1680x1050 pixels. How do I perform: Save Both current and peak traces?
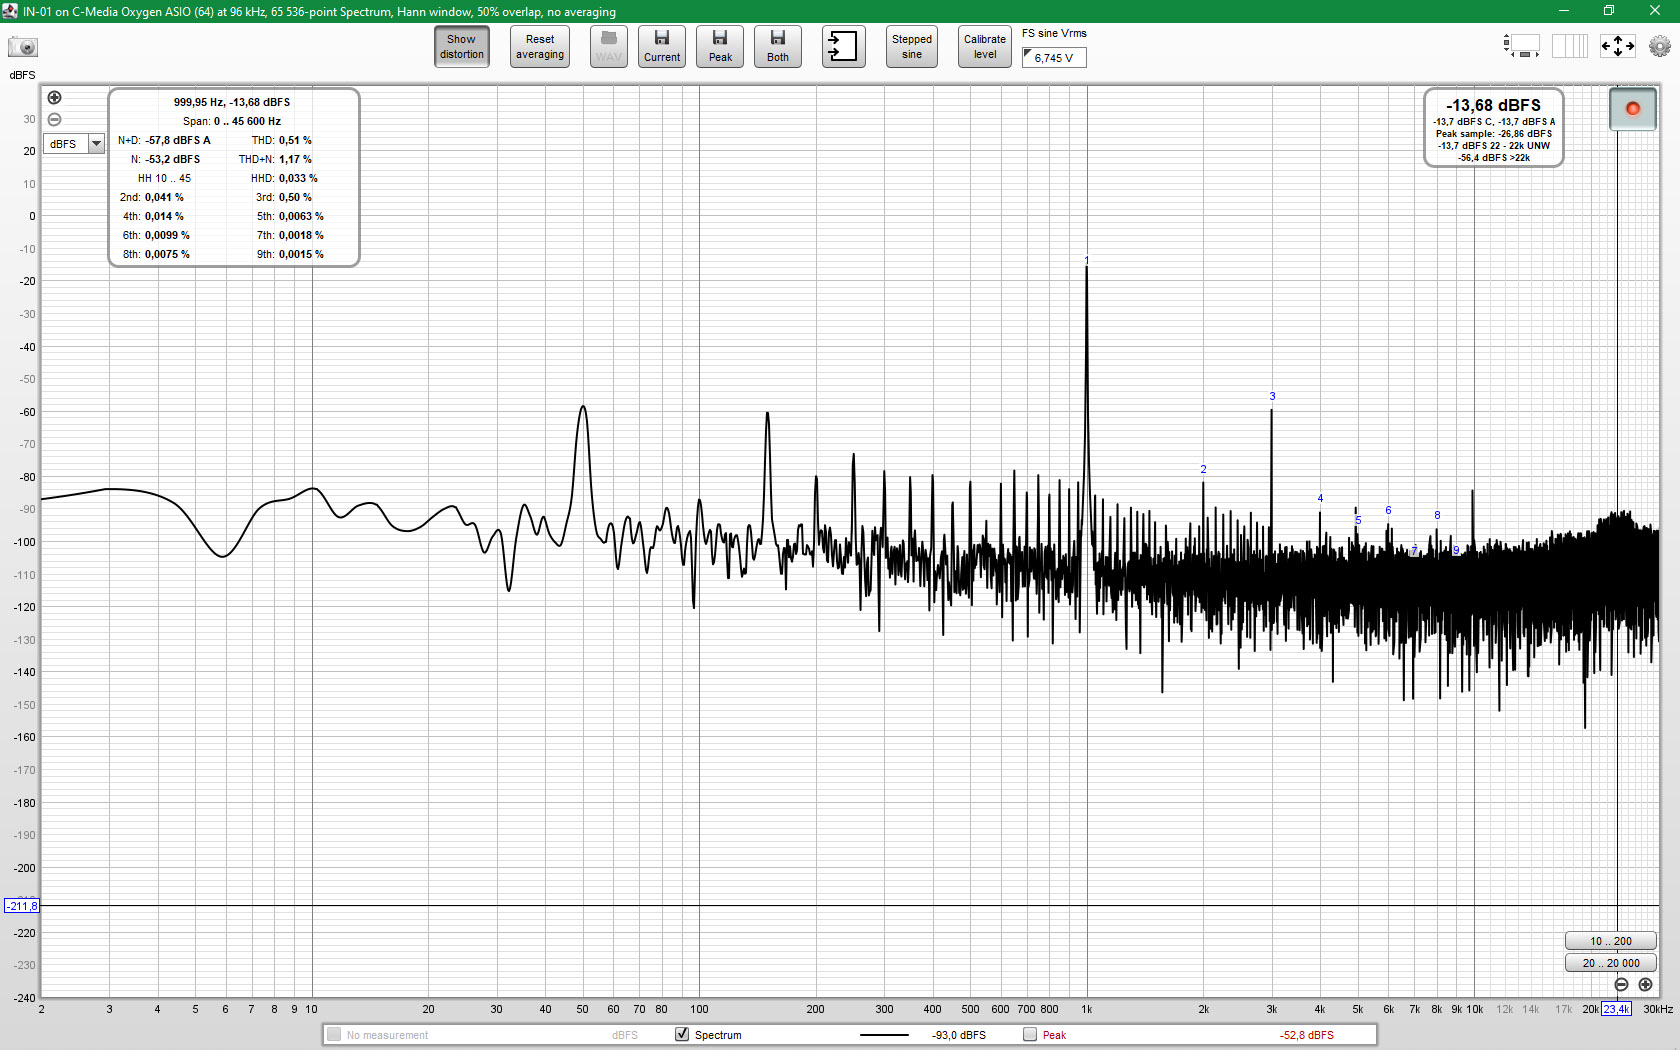pyautogui.click(x=778, y=47)
